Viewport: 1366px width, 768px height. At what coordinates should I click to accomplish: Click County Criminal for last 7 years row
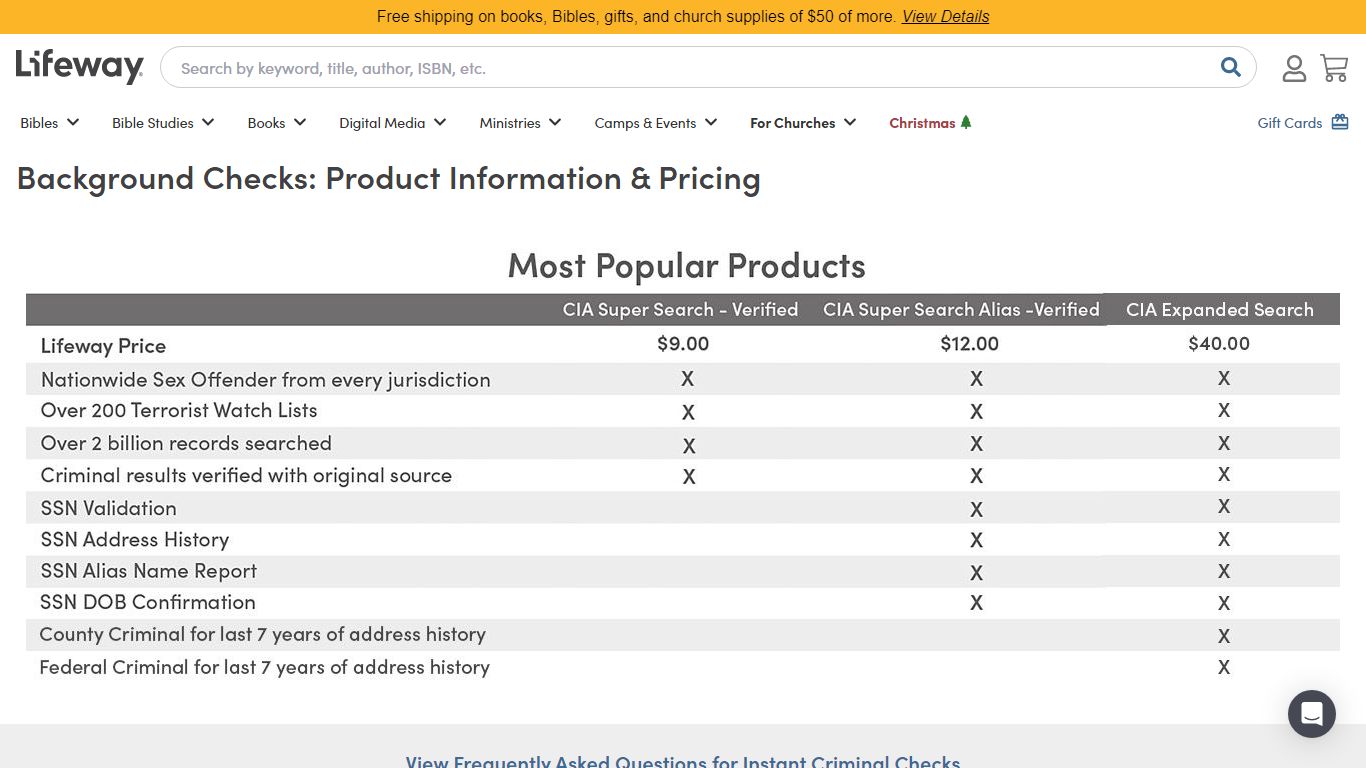click(x=263, y=634)
